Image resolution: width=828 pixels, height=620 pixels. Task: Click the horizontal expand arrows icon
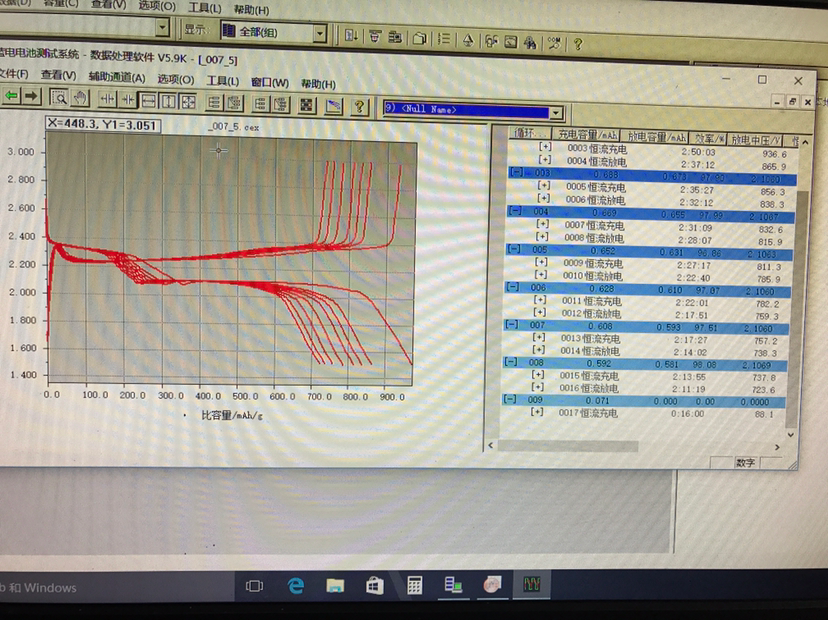[x=107, y=99]
